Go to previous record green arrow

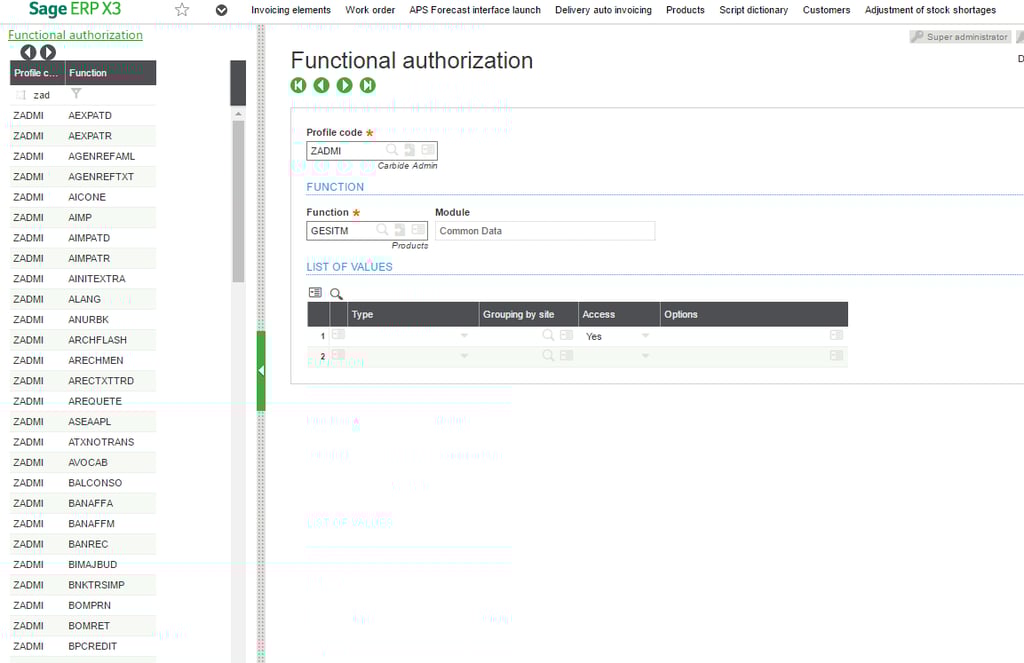pyautogui.click(x=321, y=85)
